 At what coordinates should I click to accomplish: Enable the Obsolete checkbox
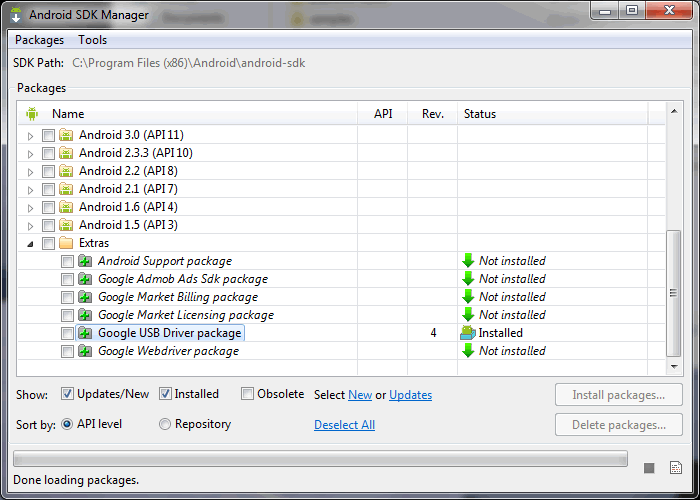247,394
